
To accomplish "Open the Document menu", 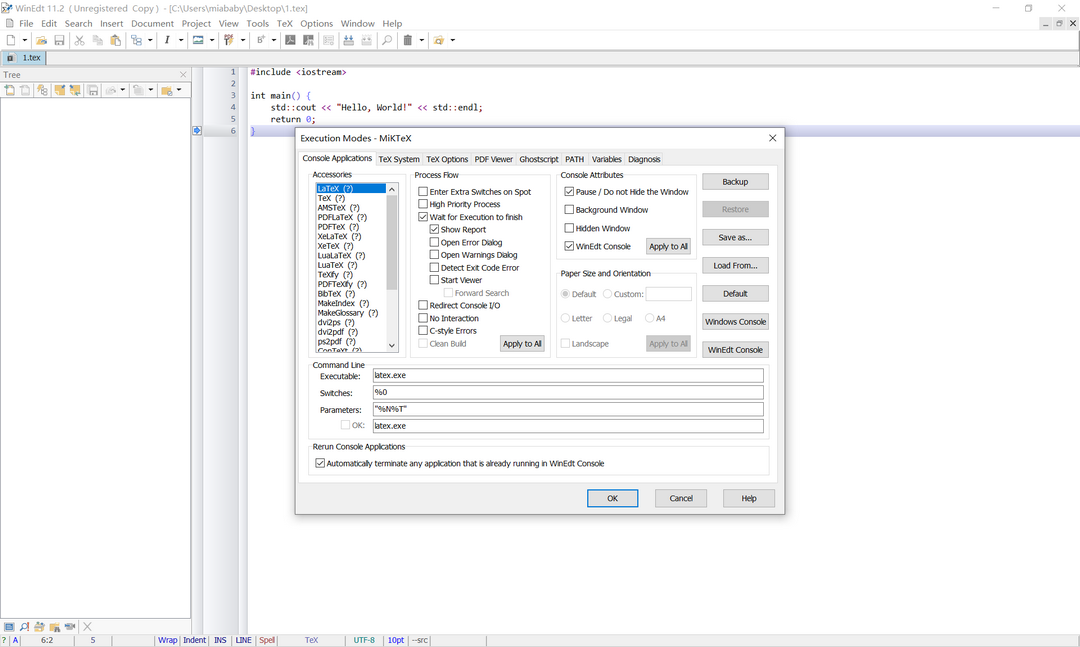I will click(x=152, y=23).
